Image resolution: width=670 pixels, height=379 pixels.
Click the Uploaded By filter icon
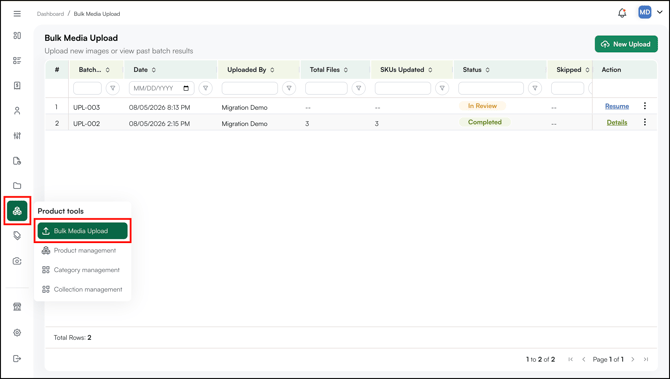click(x=289, y=88)
